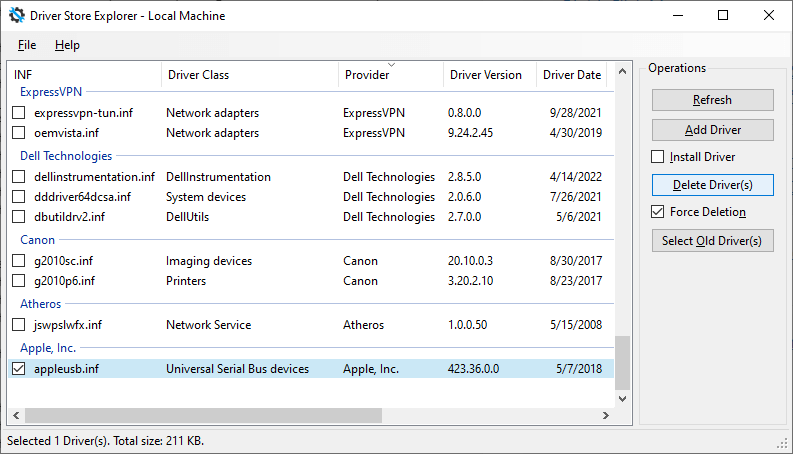Viewport: 793px width, 454px height.
Task: Click the 5/15/2008 driver date
Action: point(576,325)
